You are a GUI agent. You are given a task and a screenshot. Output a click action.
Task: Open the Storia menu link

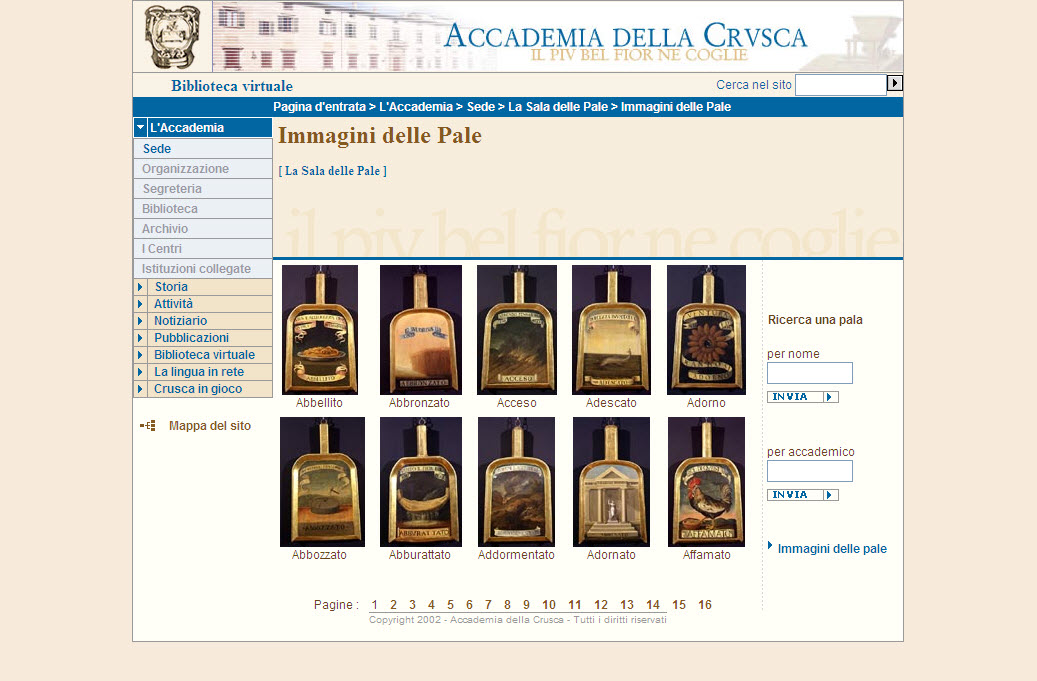tap(171, 287)
